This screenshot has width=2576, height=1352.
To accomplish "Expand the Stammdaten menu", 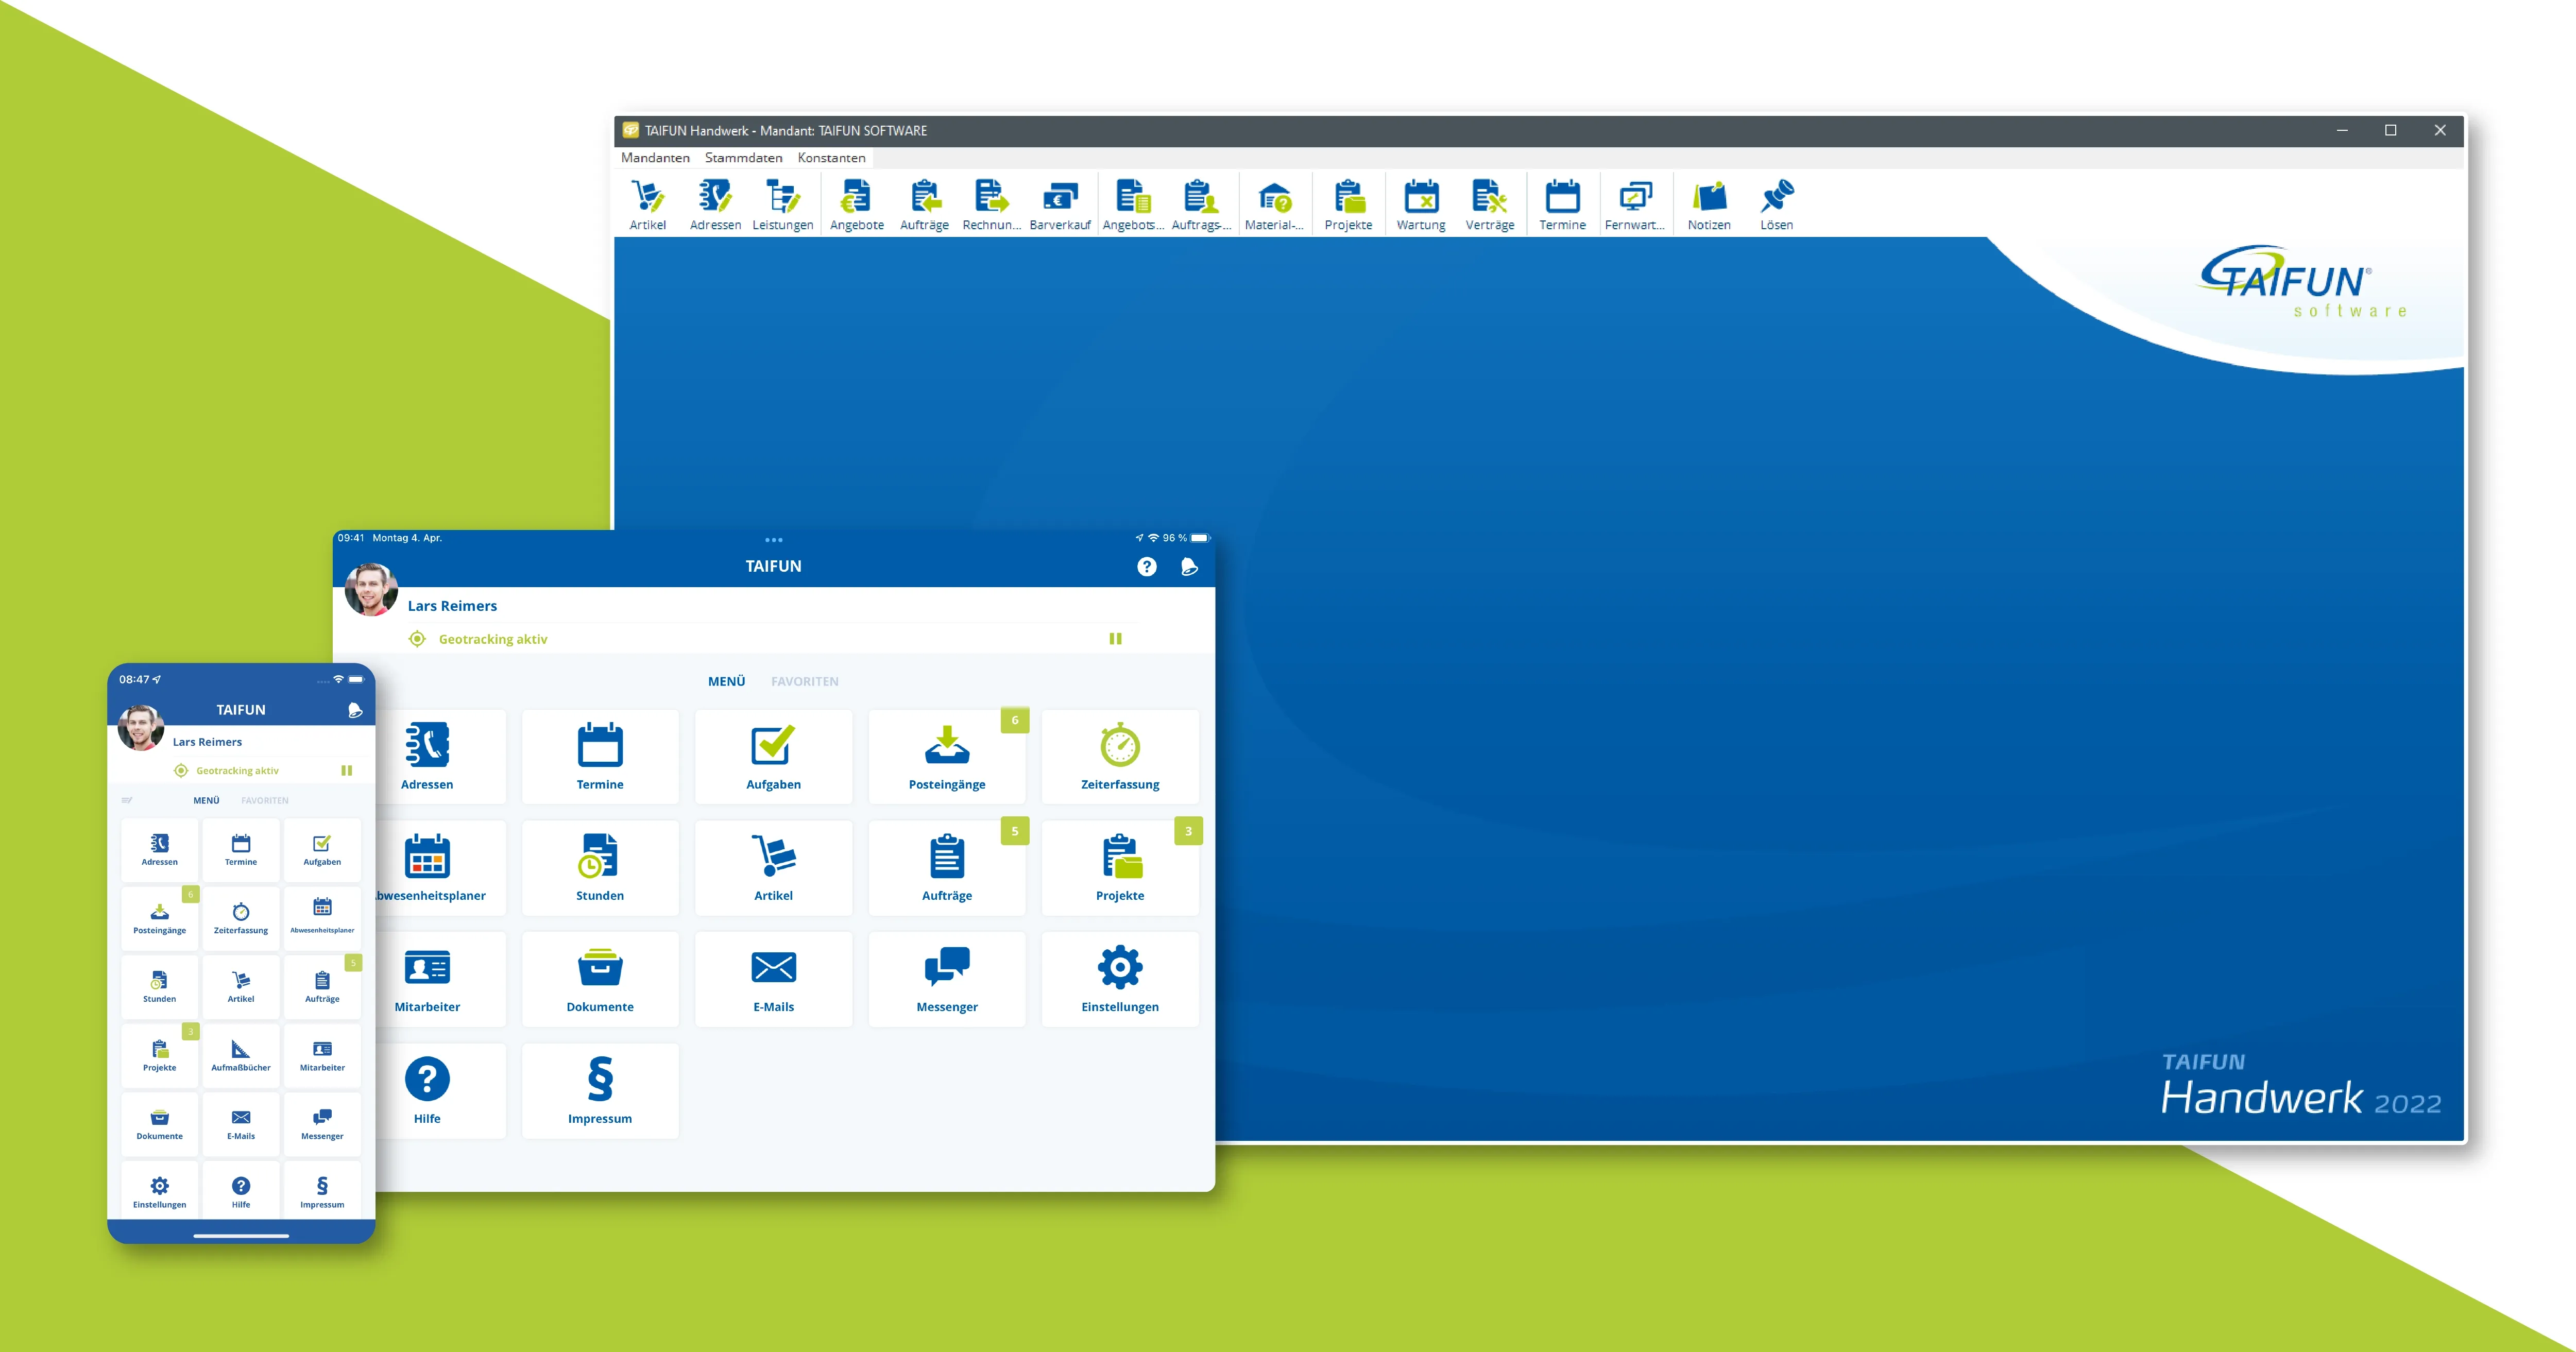I will 743,158.
